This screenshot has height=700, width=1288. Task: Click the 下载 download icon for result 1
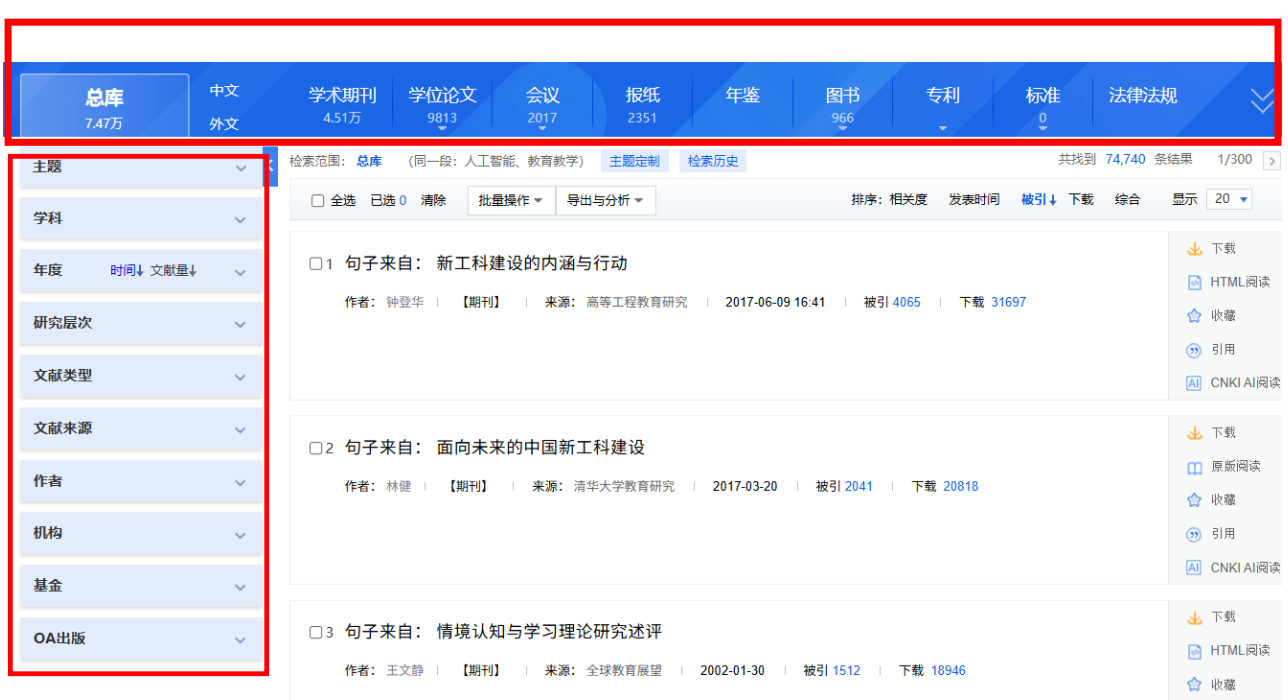(1194, 249)
